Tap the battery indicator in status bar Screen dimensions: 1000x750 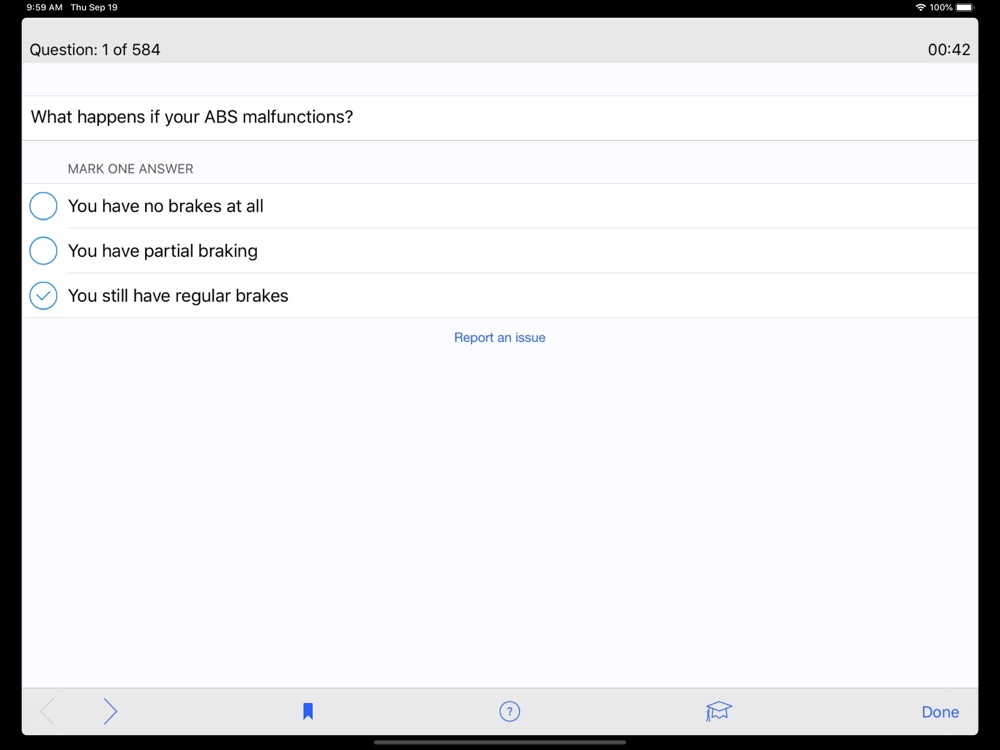pyautogui.click(x=966, y=8)
